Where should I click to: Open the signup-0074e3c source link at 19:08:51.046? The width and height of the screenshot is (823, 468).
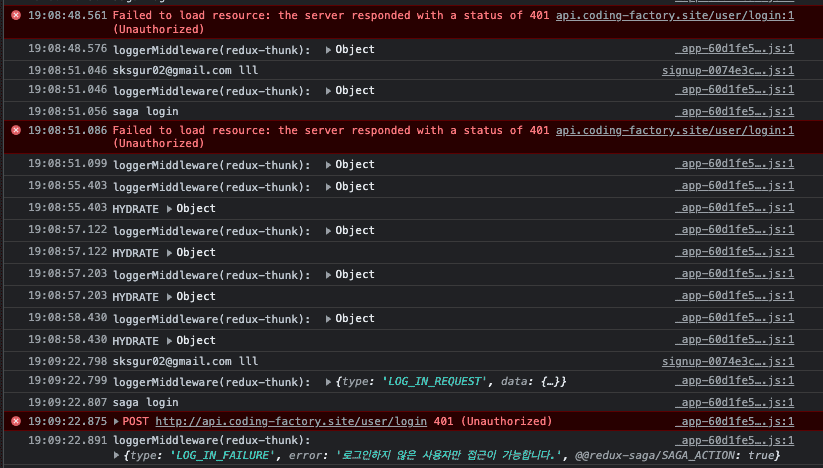pos(728,70)
